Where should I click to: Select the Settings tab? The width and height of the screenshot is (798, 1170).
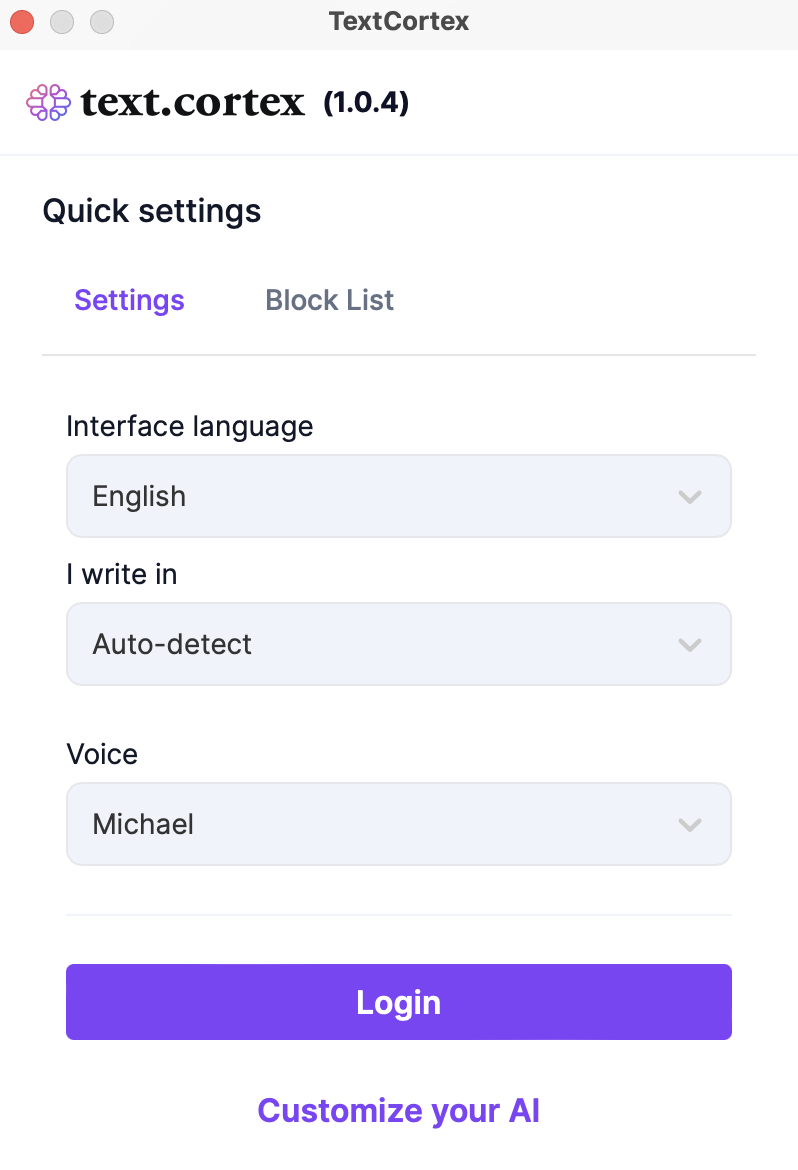tap(129, 300)
